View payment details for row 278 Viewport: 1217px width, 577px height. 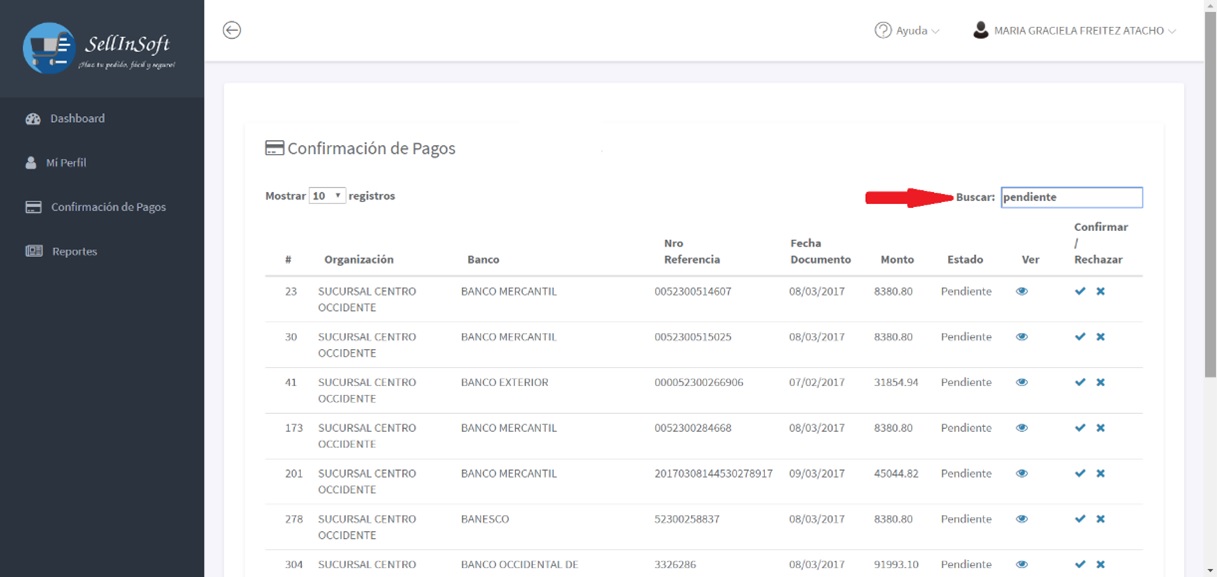(1022, 519)
